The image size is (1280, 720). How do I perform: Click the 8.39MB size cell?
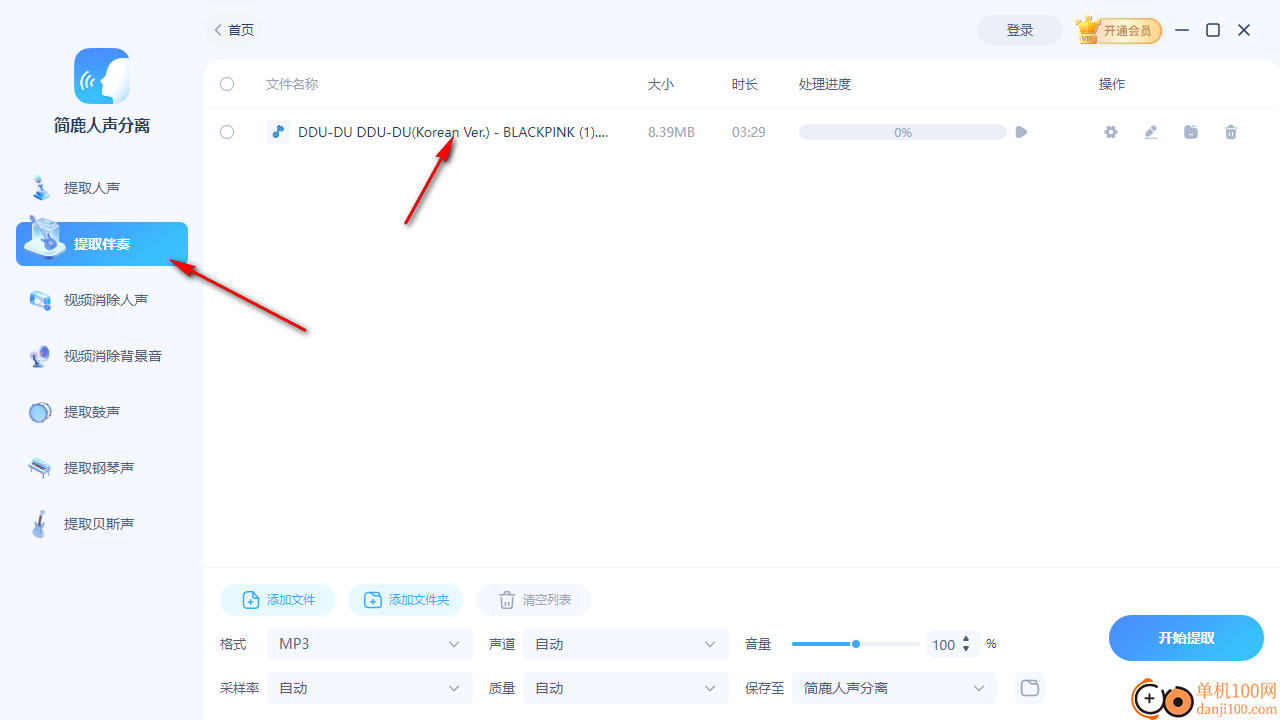671,132
